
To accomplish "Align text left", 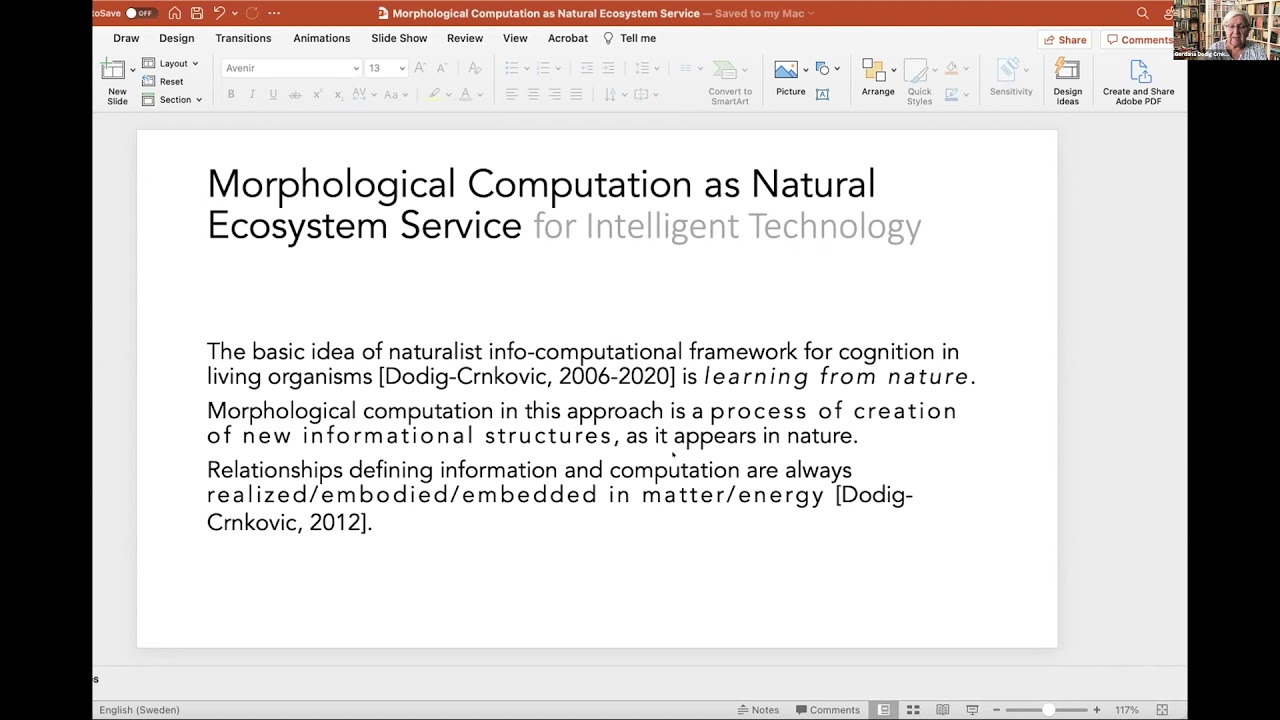I will pos(511,94).
